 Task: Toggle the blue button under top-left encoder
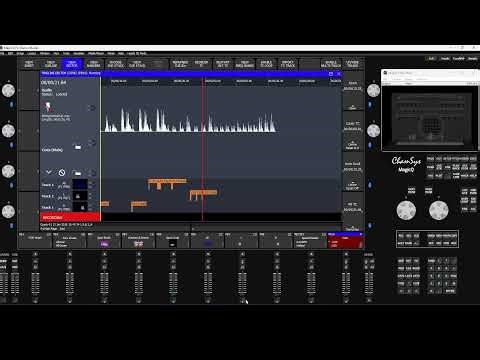point(11,104)
